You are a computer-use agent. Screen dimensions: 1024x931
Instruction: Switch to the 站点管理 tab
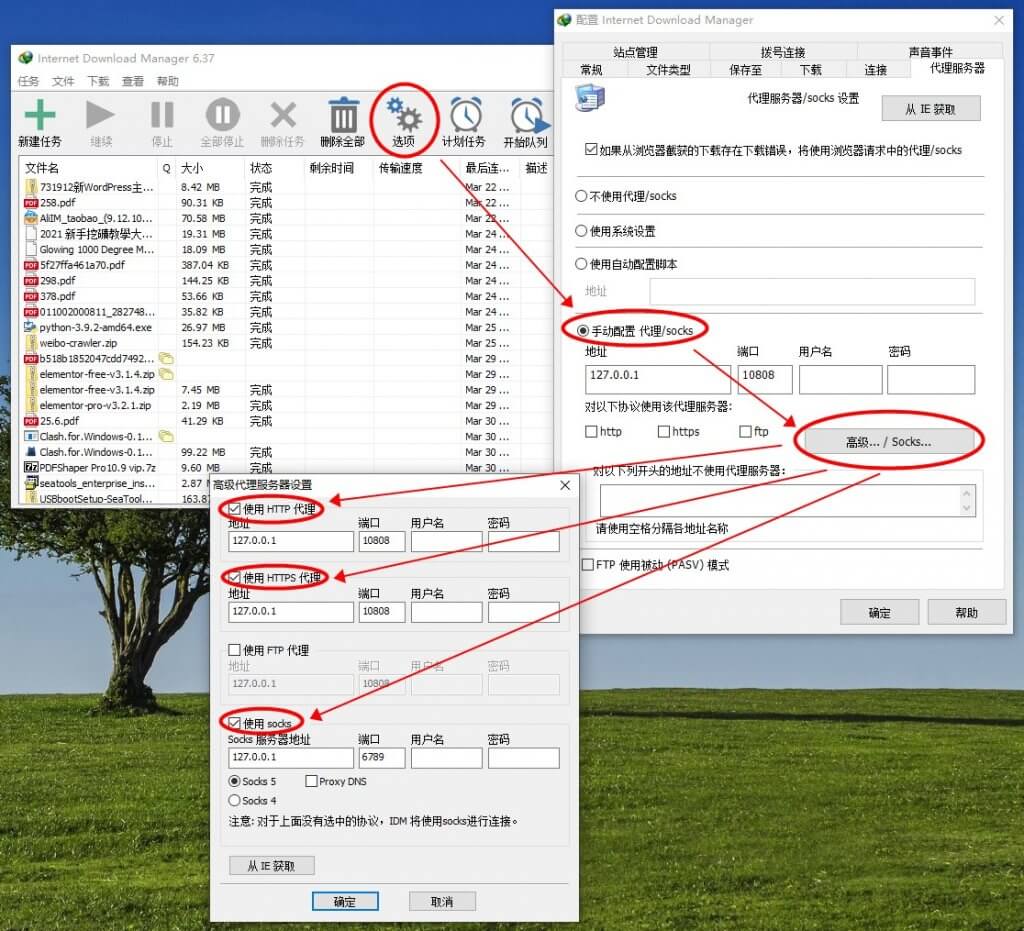[635, 52]
